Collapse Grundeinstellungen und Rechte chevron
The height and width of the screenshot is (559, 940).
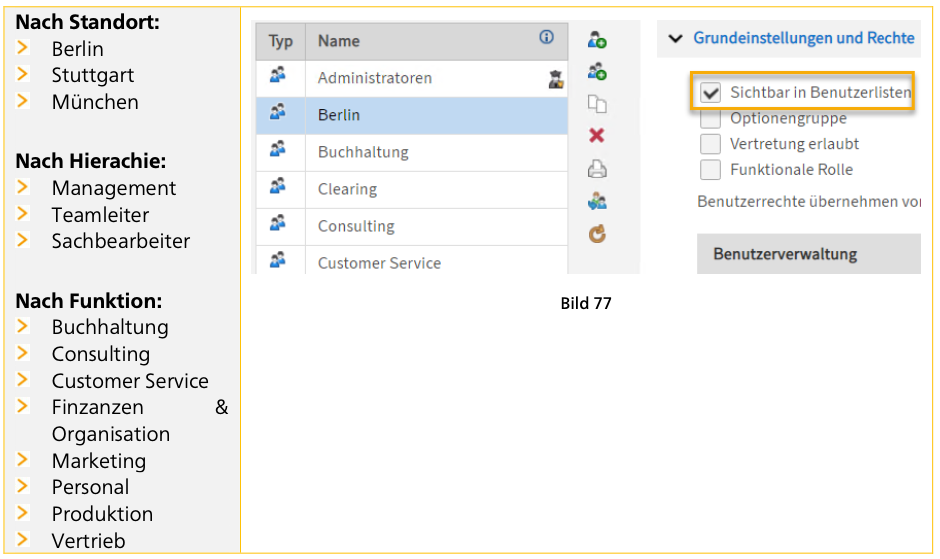[676, 38]
